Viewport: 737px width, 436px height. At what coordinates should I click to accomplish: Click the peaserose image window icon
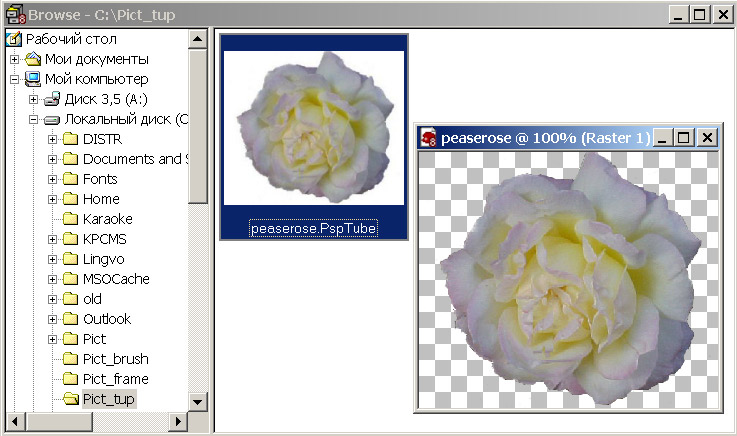point(429,138)
